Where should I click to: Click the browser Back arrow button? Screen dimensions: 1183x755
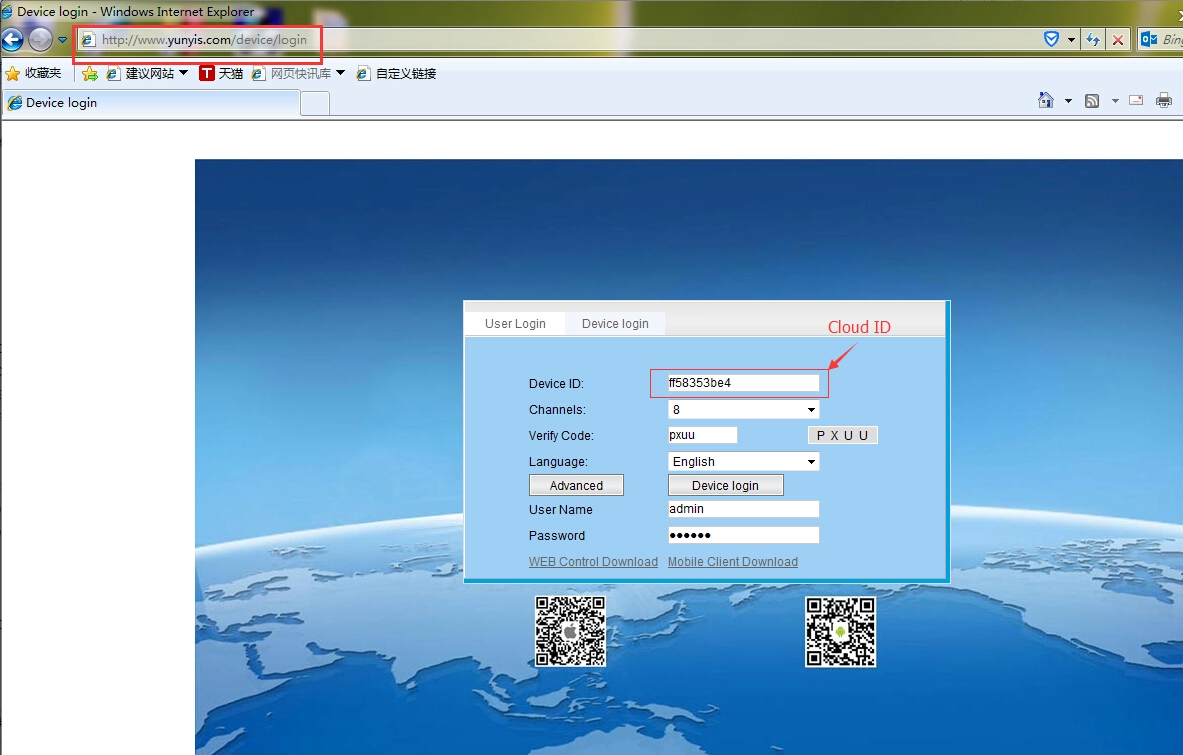(13, 39)
